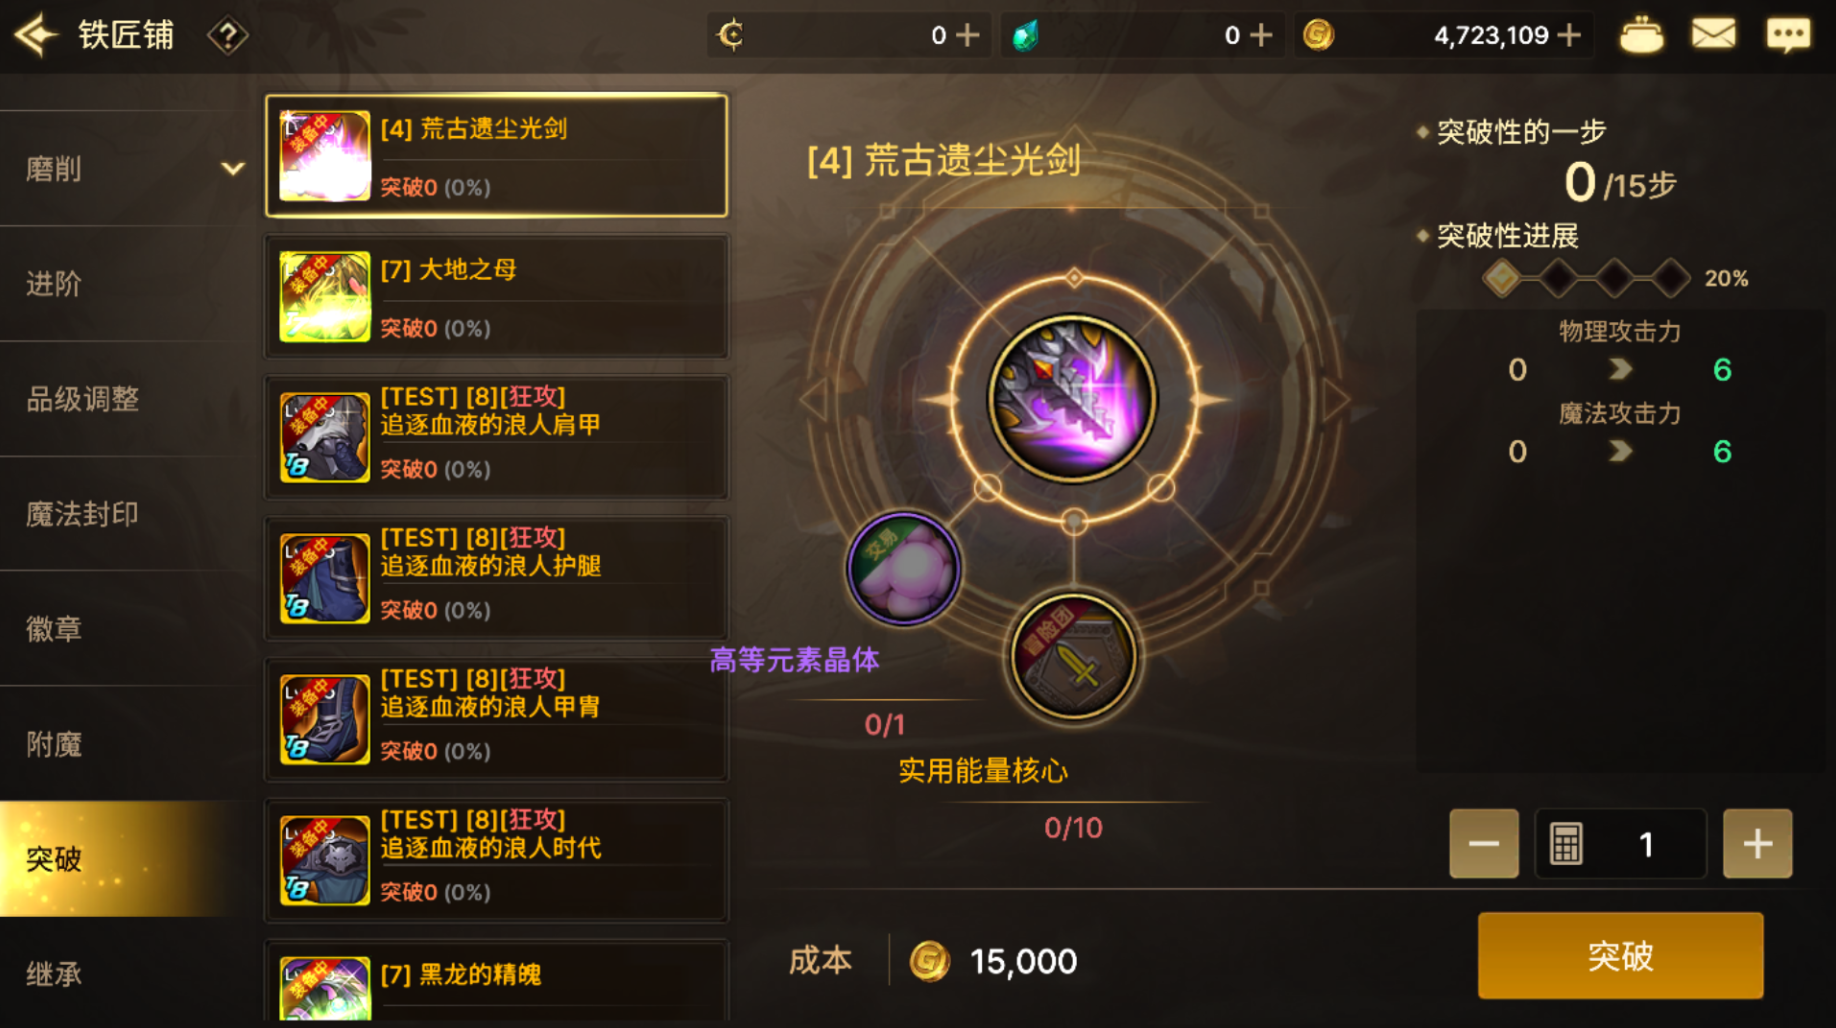This screenshot has width=1836, height=1028.
Task: Open the mail envelope icon
Action: click(x=1713, y=35)
